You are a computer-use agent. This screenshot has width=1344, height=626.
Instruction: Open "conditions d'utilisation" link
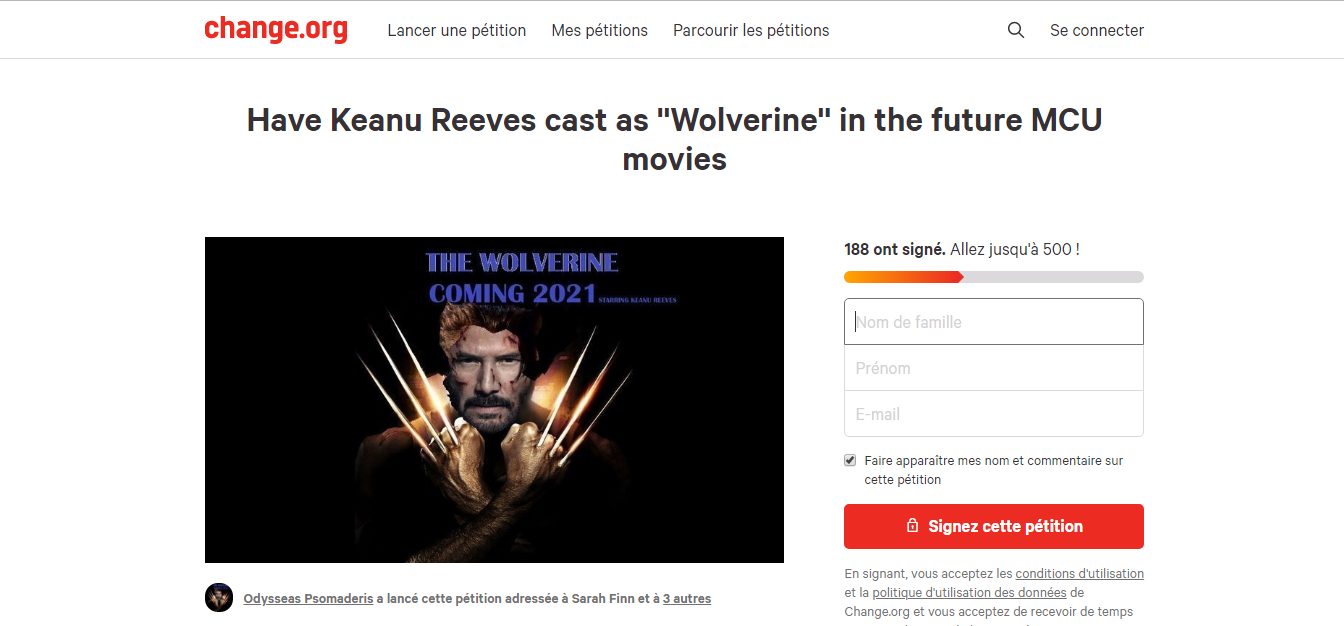[x=1079, y=574]
